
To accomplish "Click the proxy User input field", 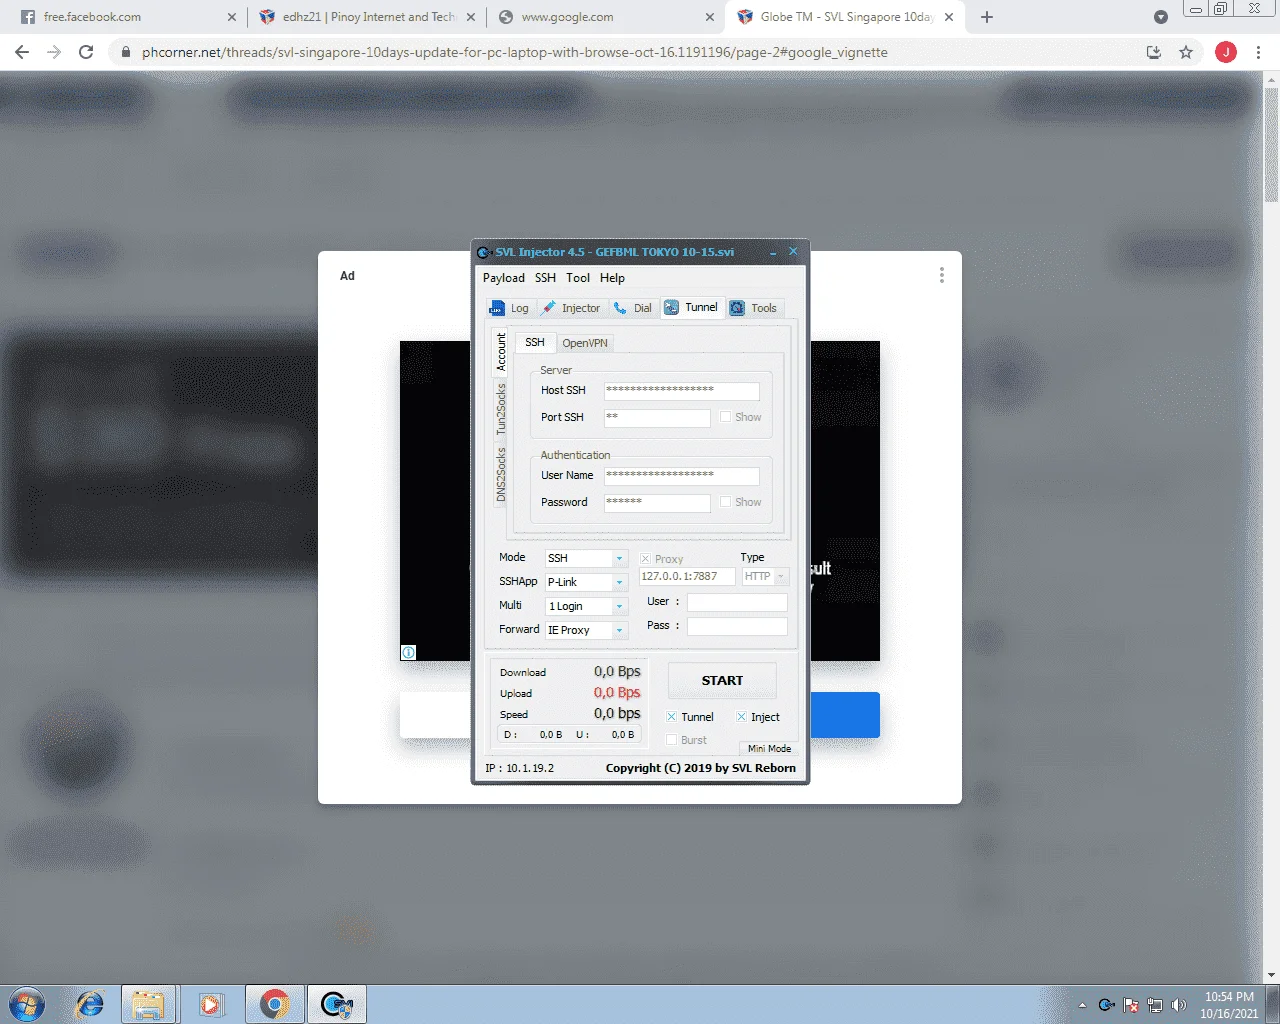I will coord(737,602).
